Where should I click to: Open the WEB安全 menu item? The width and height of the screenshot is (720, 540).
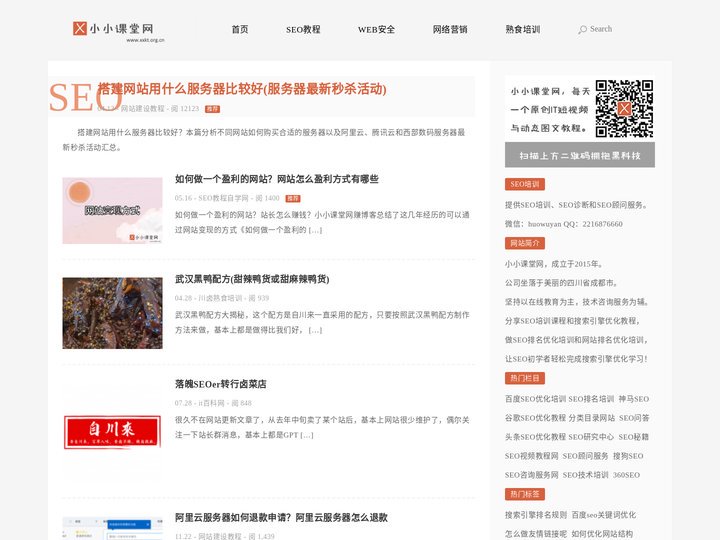pos(376,29)
